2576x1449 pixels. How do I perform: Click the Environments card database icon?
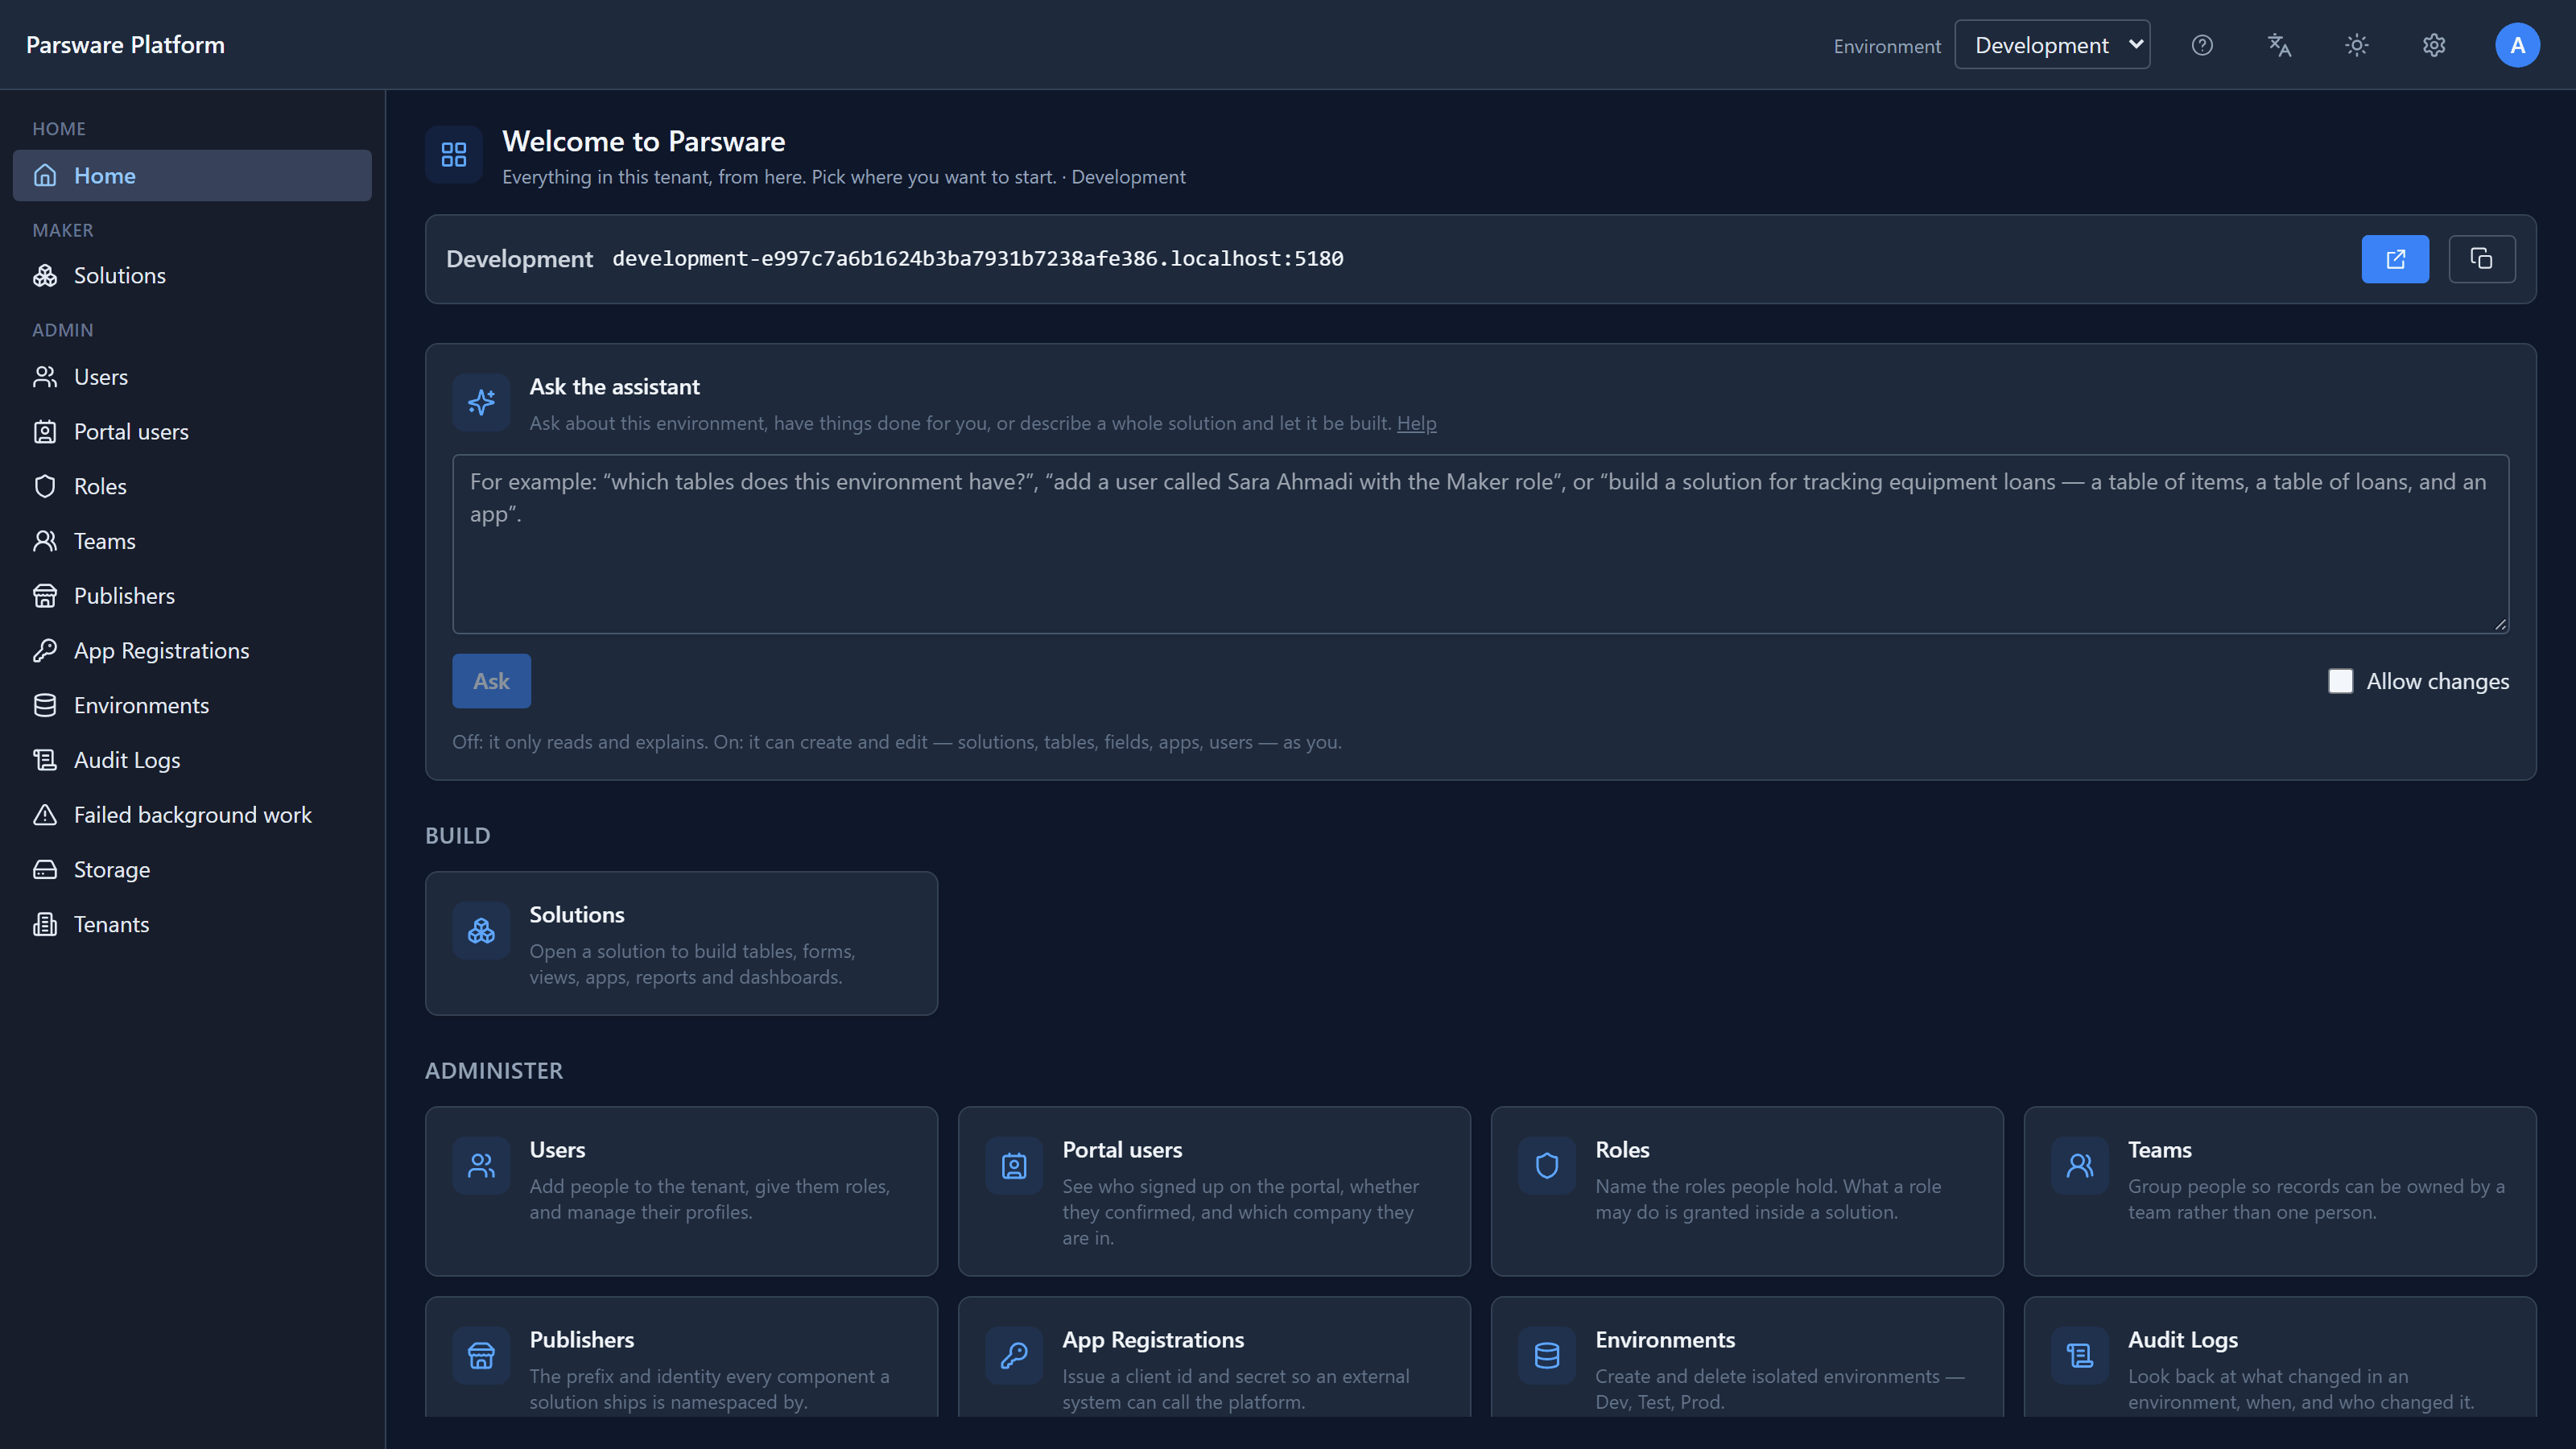(1547, 1355)
